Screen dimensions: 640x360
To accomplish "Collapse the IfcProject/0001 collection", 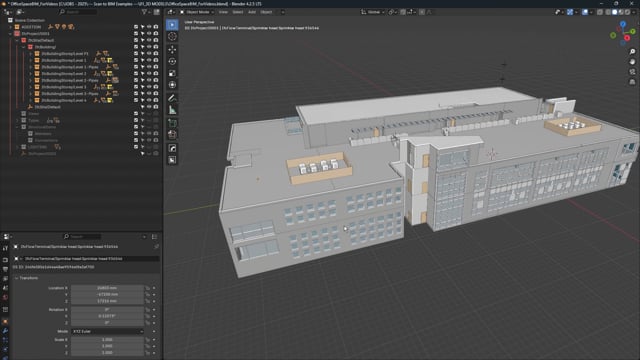I will click(11, 33).
